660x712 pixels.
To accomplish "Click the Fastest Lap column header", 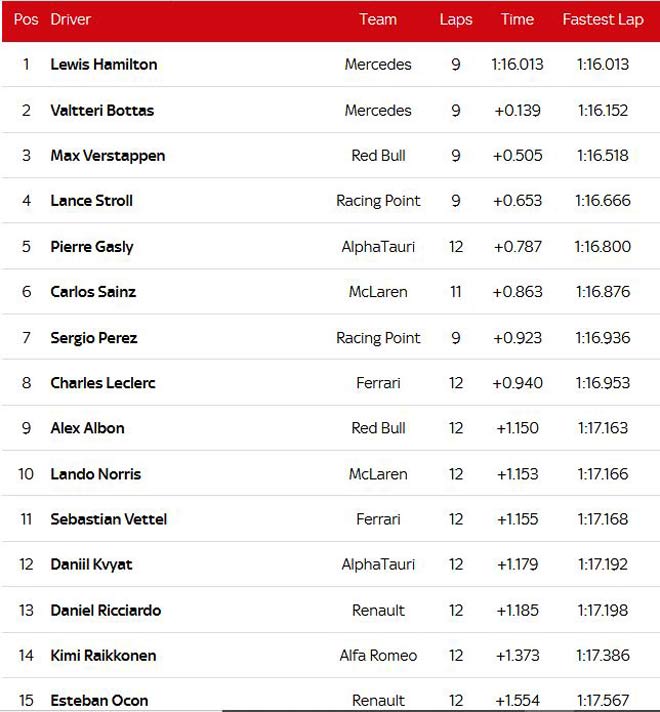I will click(x=602, y=20).
